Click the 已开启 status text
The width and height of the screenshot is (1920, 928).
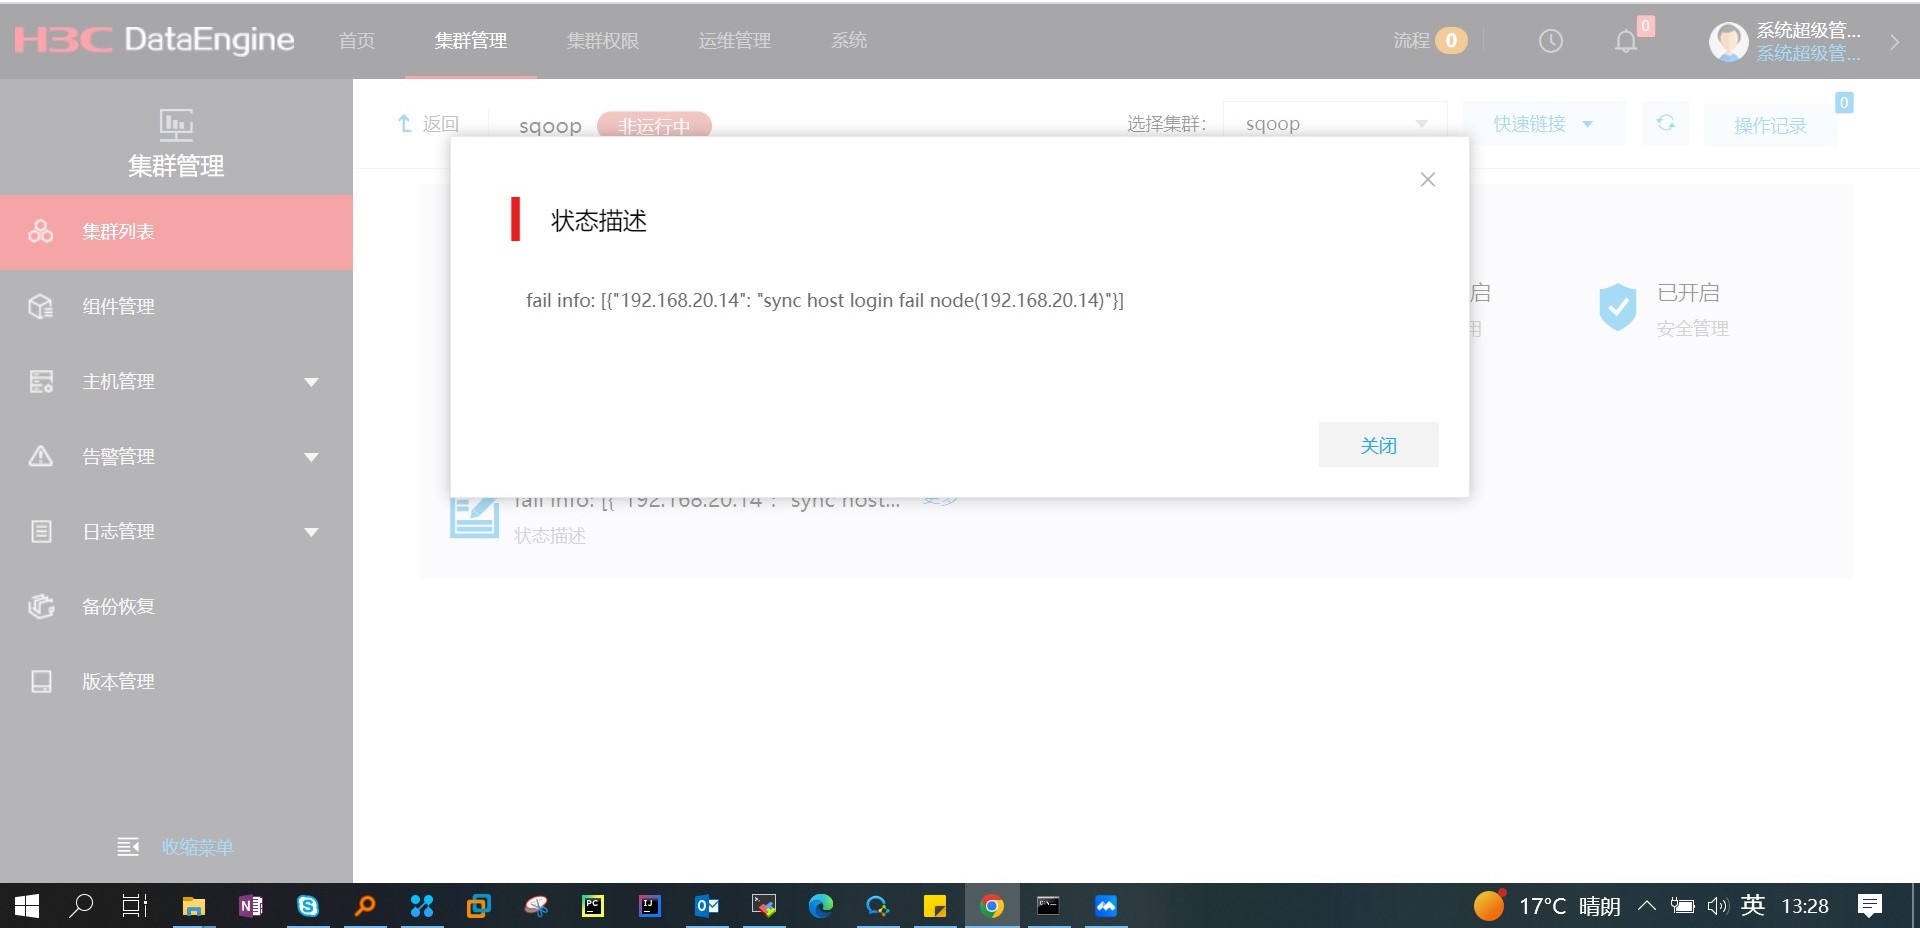point(1688,293)
